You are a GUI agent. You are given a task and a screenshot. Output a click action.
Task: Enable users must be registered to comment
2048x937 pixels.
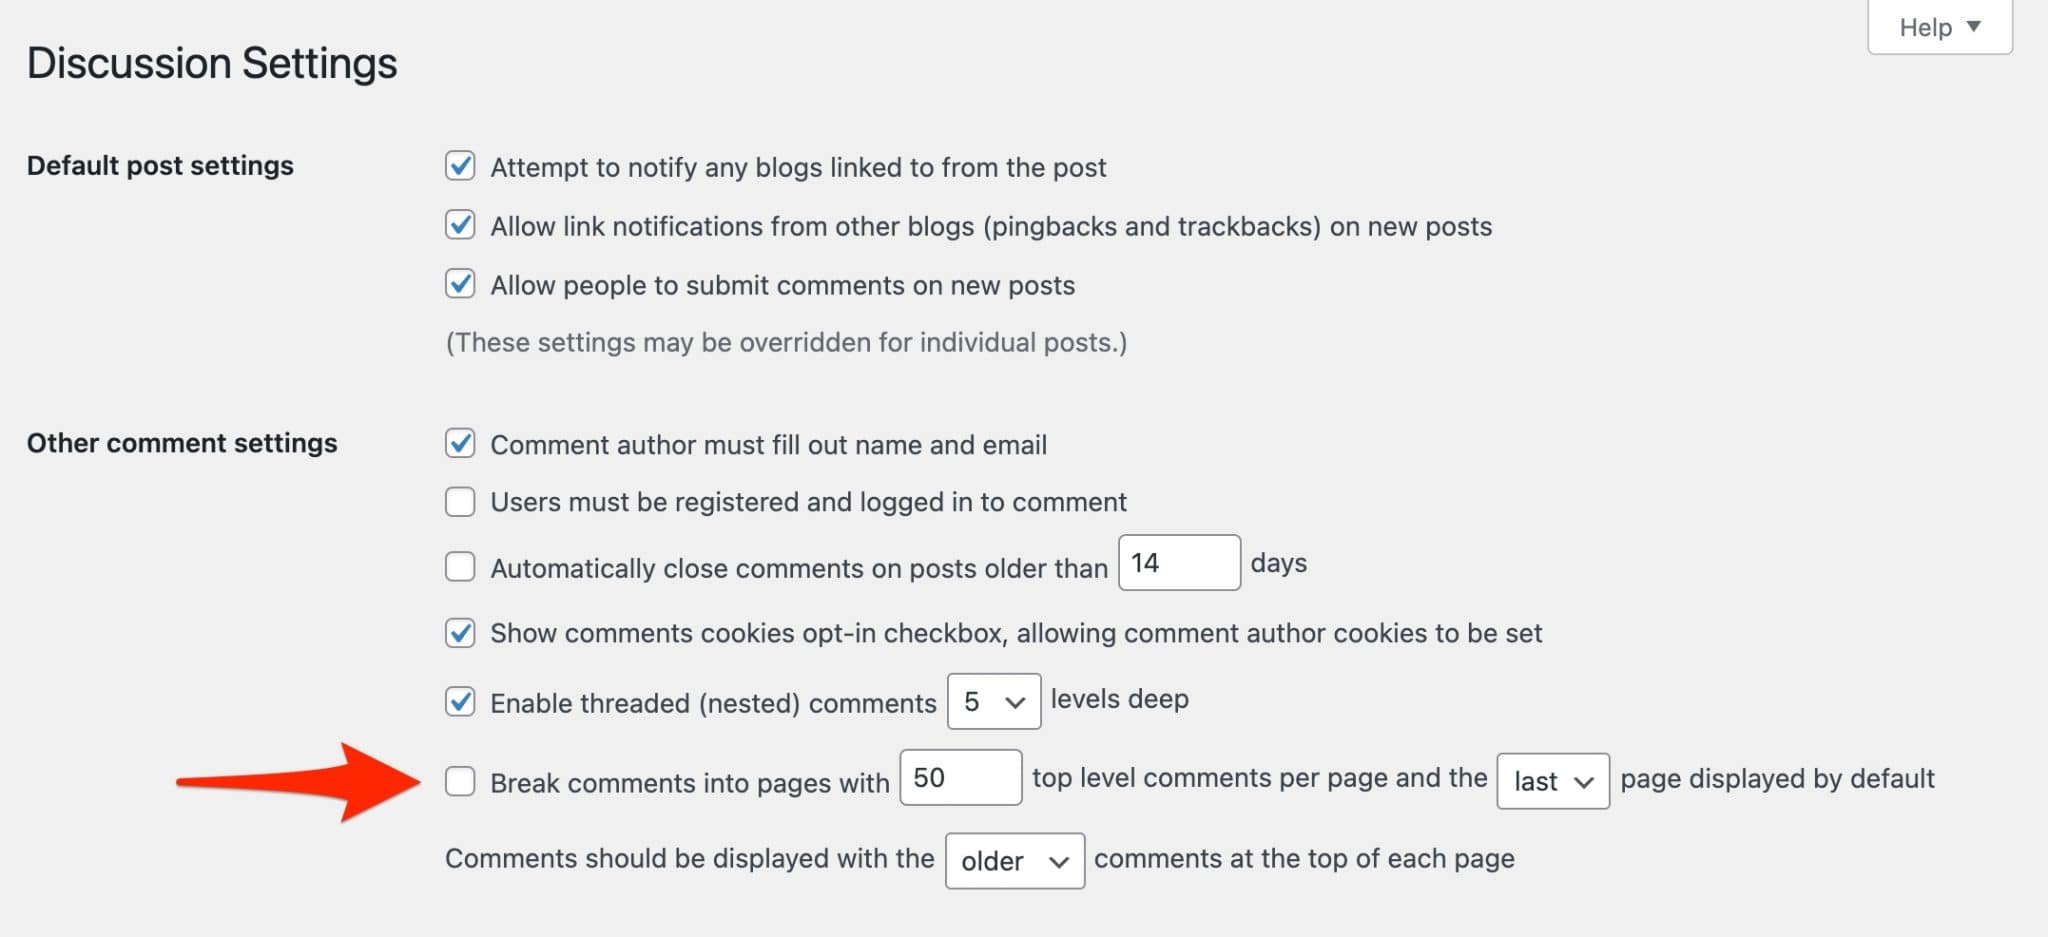tap(460, 502)
